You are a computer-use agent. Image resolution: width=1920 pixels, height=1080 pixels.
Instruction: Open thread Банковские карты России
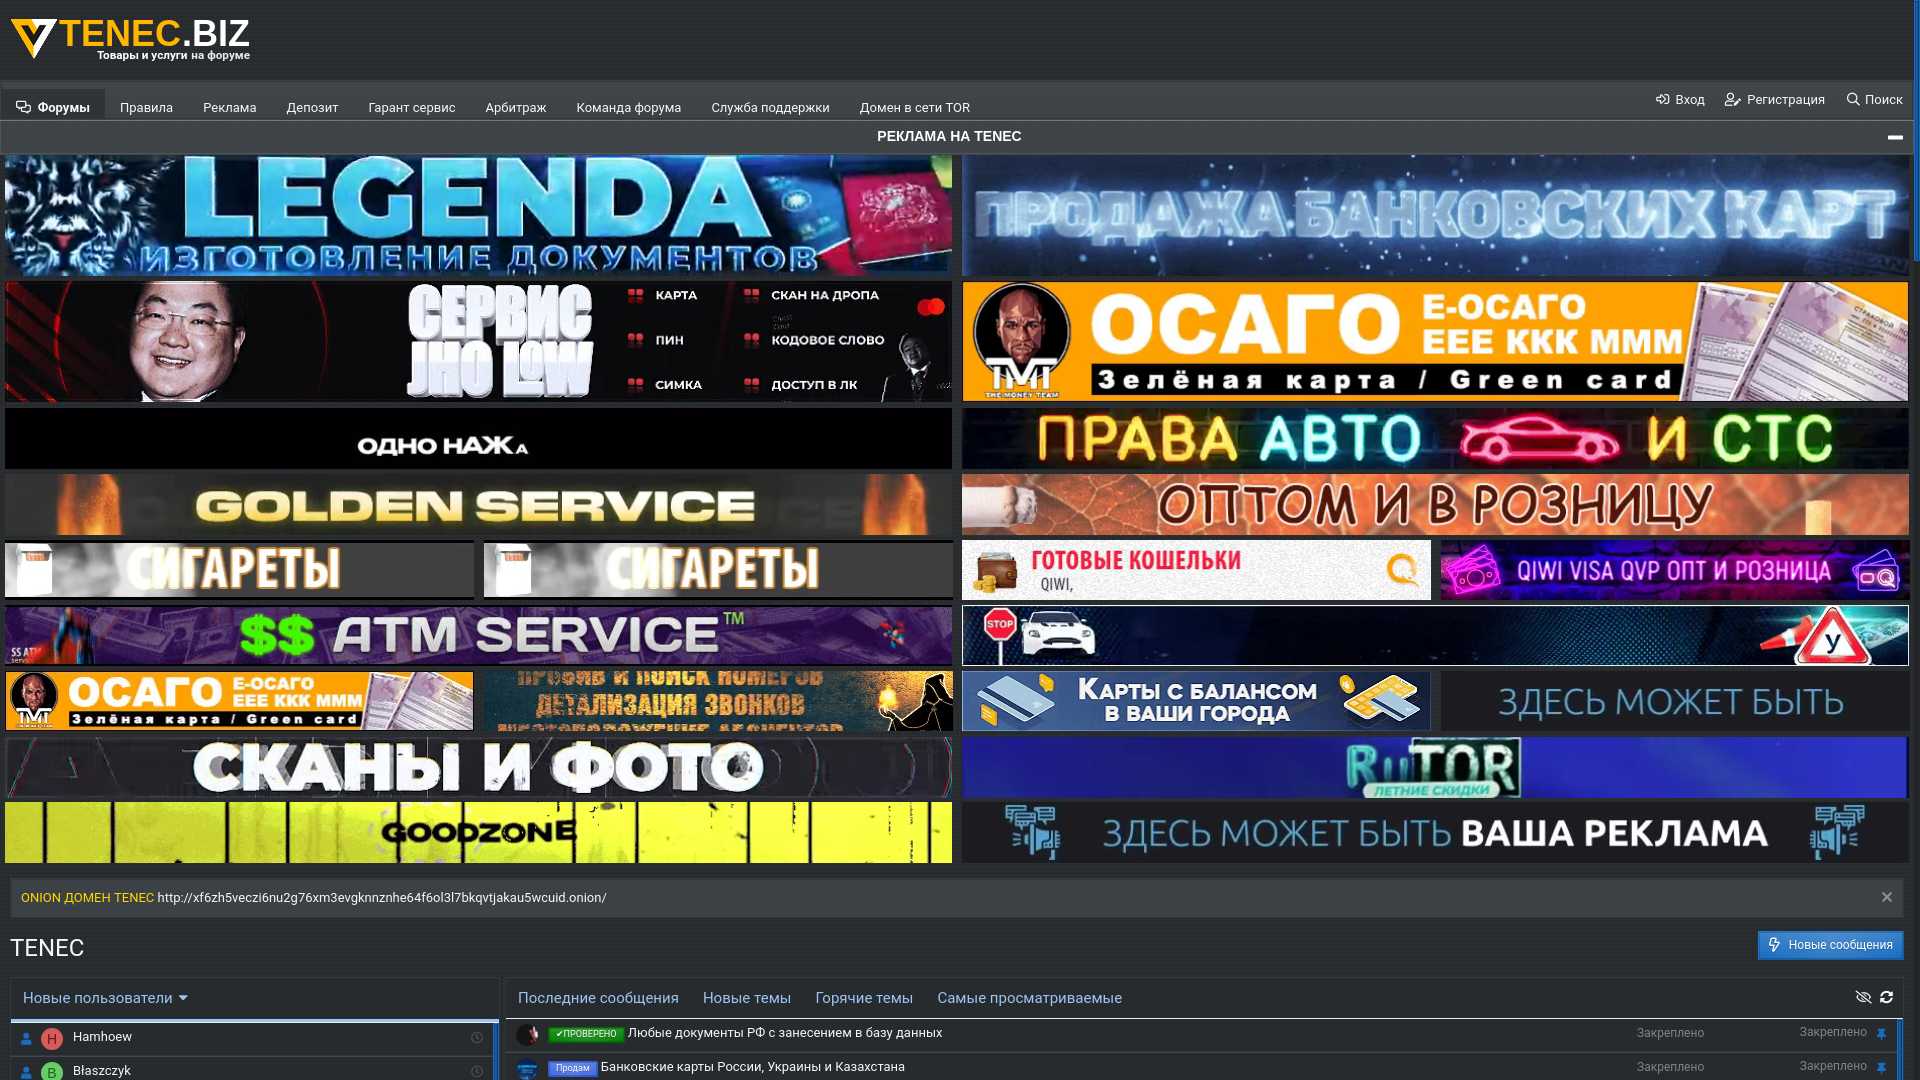753,1067
